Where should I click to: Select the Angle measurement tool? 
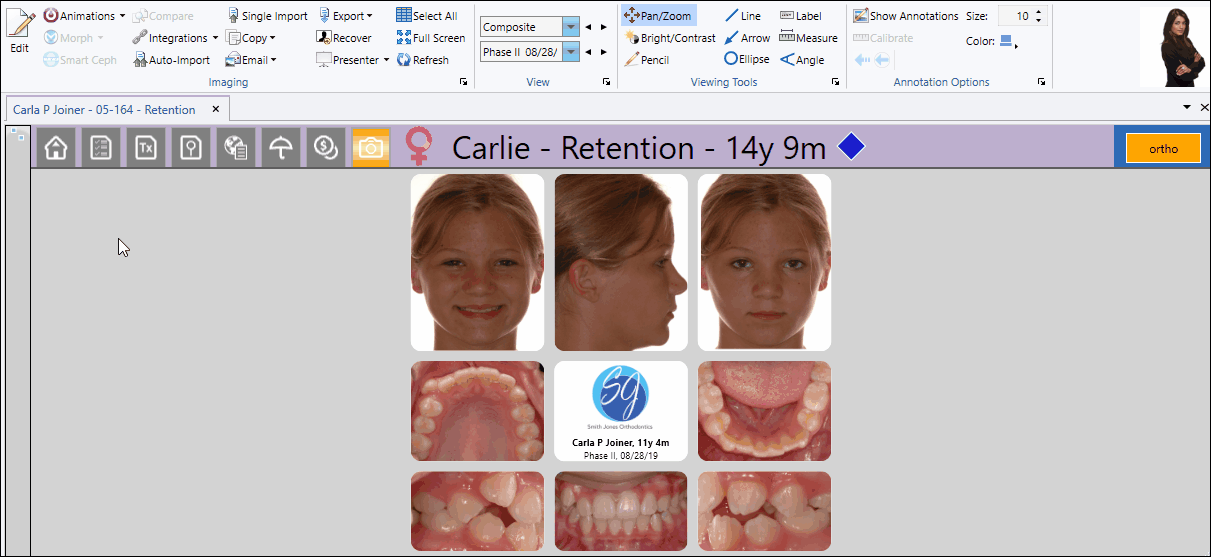tap(802, 60)
